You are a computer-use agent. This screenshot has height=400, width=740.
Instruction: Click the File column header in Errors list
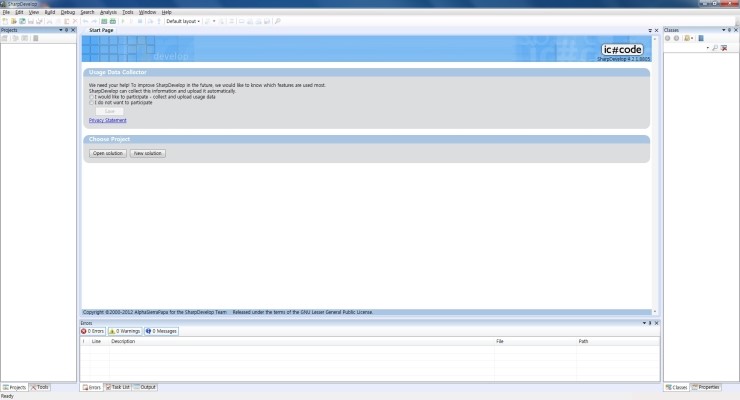point(535,341)
